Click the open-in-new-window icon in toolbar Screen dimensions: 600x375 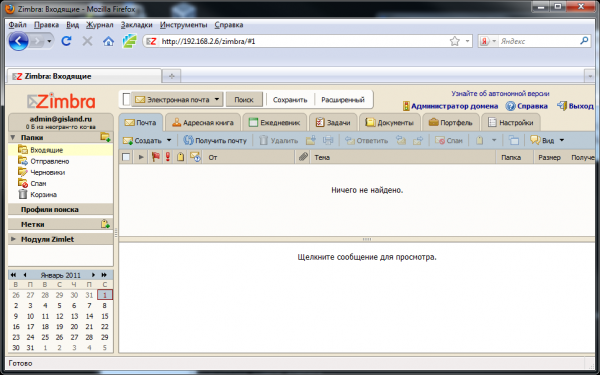pyautogui.click(x=513, y=140)
